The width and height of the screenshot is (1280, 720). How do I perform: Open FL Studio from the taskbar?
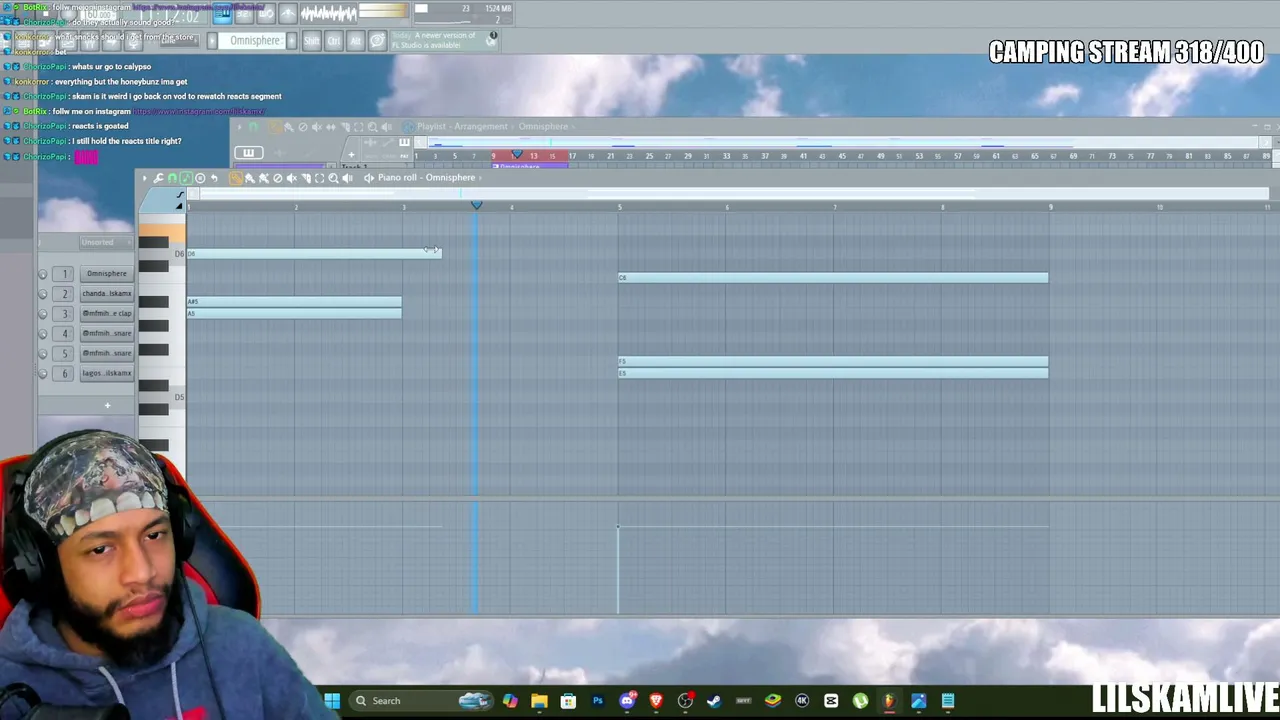889,701
